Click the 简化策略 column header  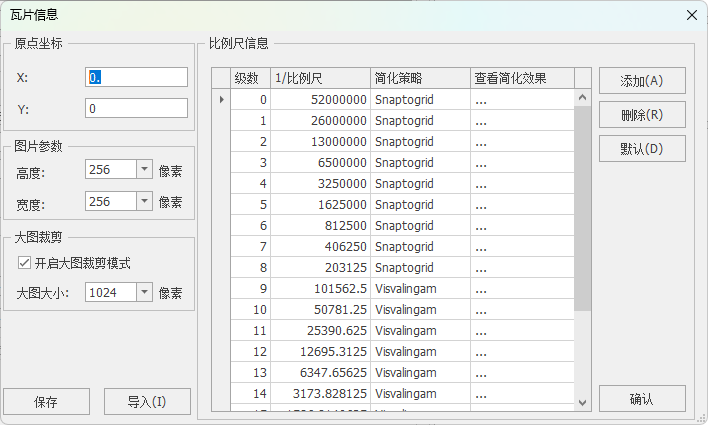420,78
